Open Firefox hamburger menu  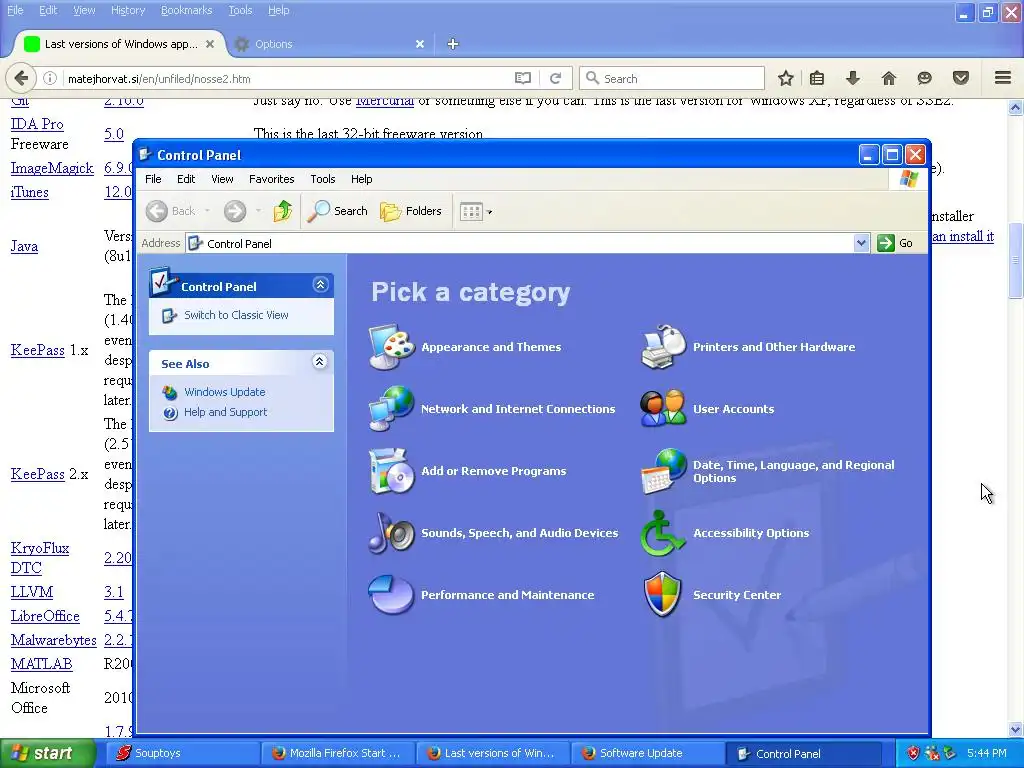[1003, 78]
